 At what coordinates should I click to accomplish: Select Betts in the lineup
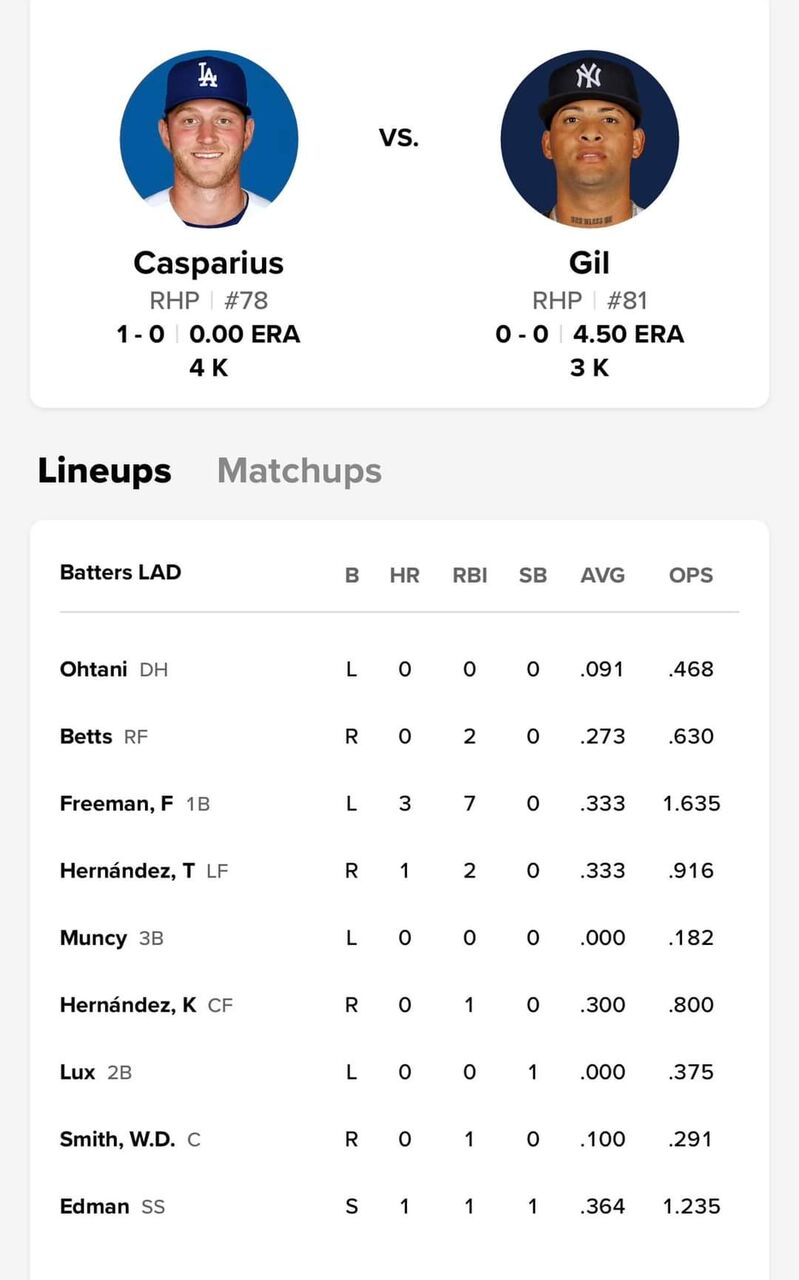(x=86, y=737)
